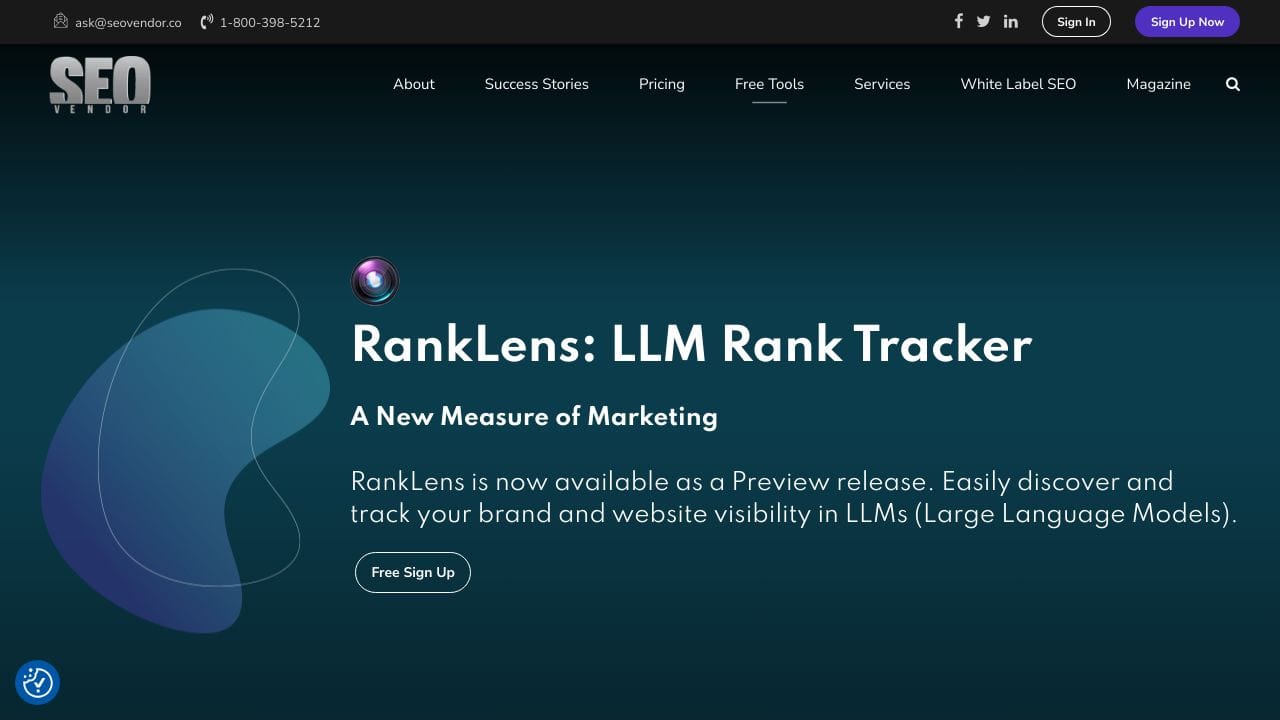Click the RankLens: LLM Rank Tracker heading
The height and width of the screenshot is (720, 1280).
click(691, 344)
